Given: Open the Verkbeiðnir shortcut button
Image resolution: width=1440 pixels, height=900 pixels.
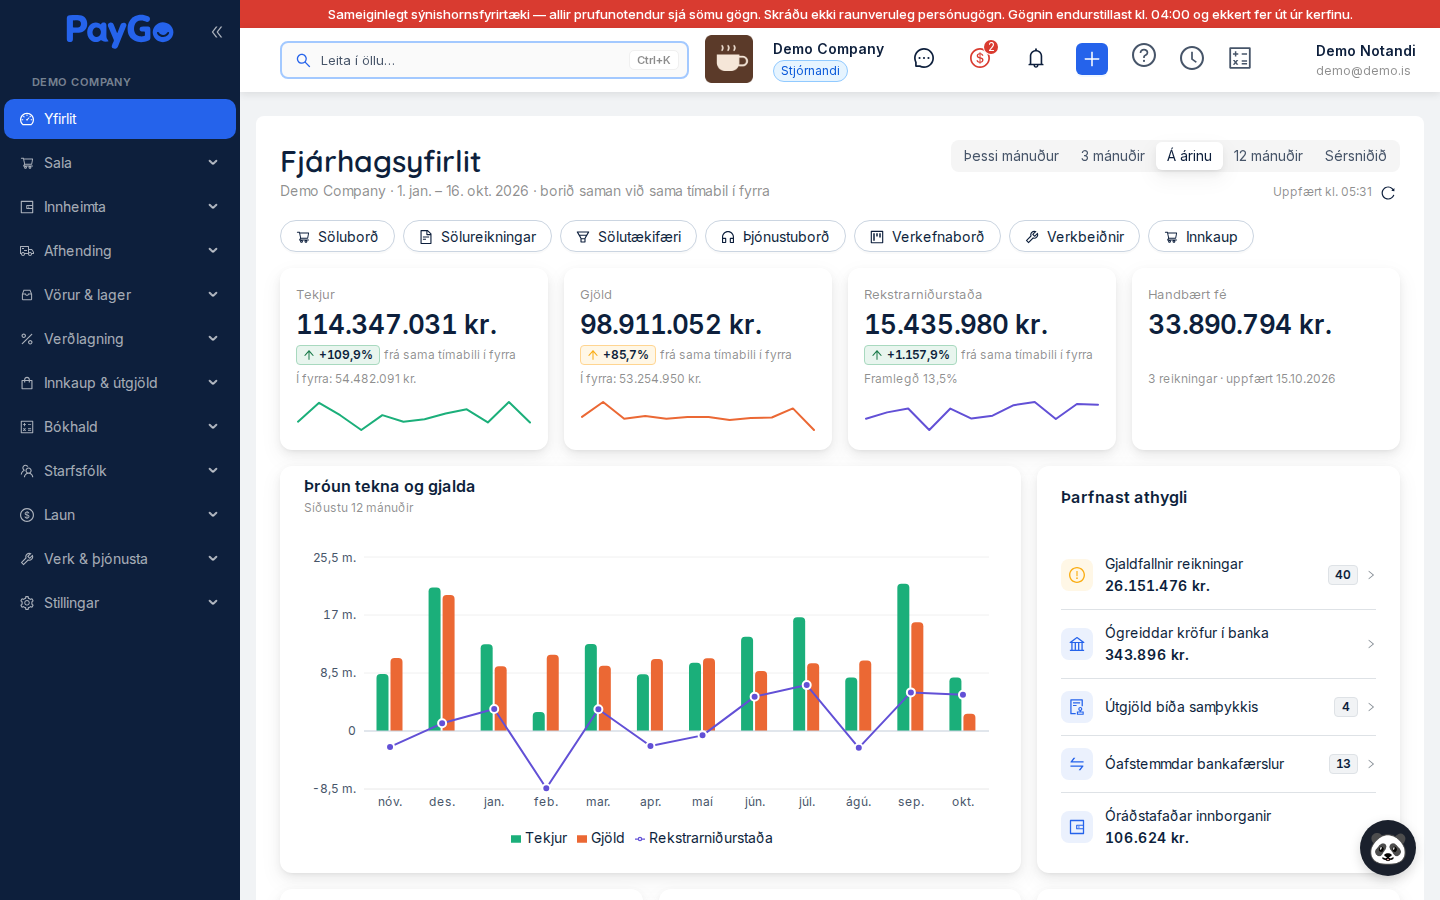Looking at the screenshot, I should click(x=1074, y=237).
